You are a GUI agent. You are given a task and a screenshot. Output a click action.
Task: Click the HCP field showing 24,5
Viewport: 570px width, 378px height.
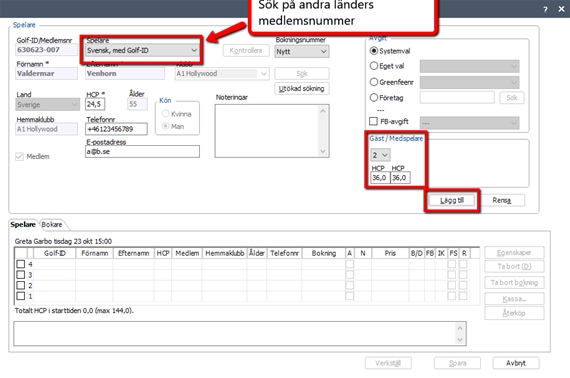tap(95, 104)
